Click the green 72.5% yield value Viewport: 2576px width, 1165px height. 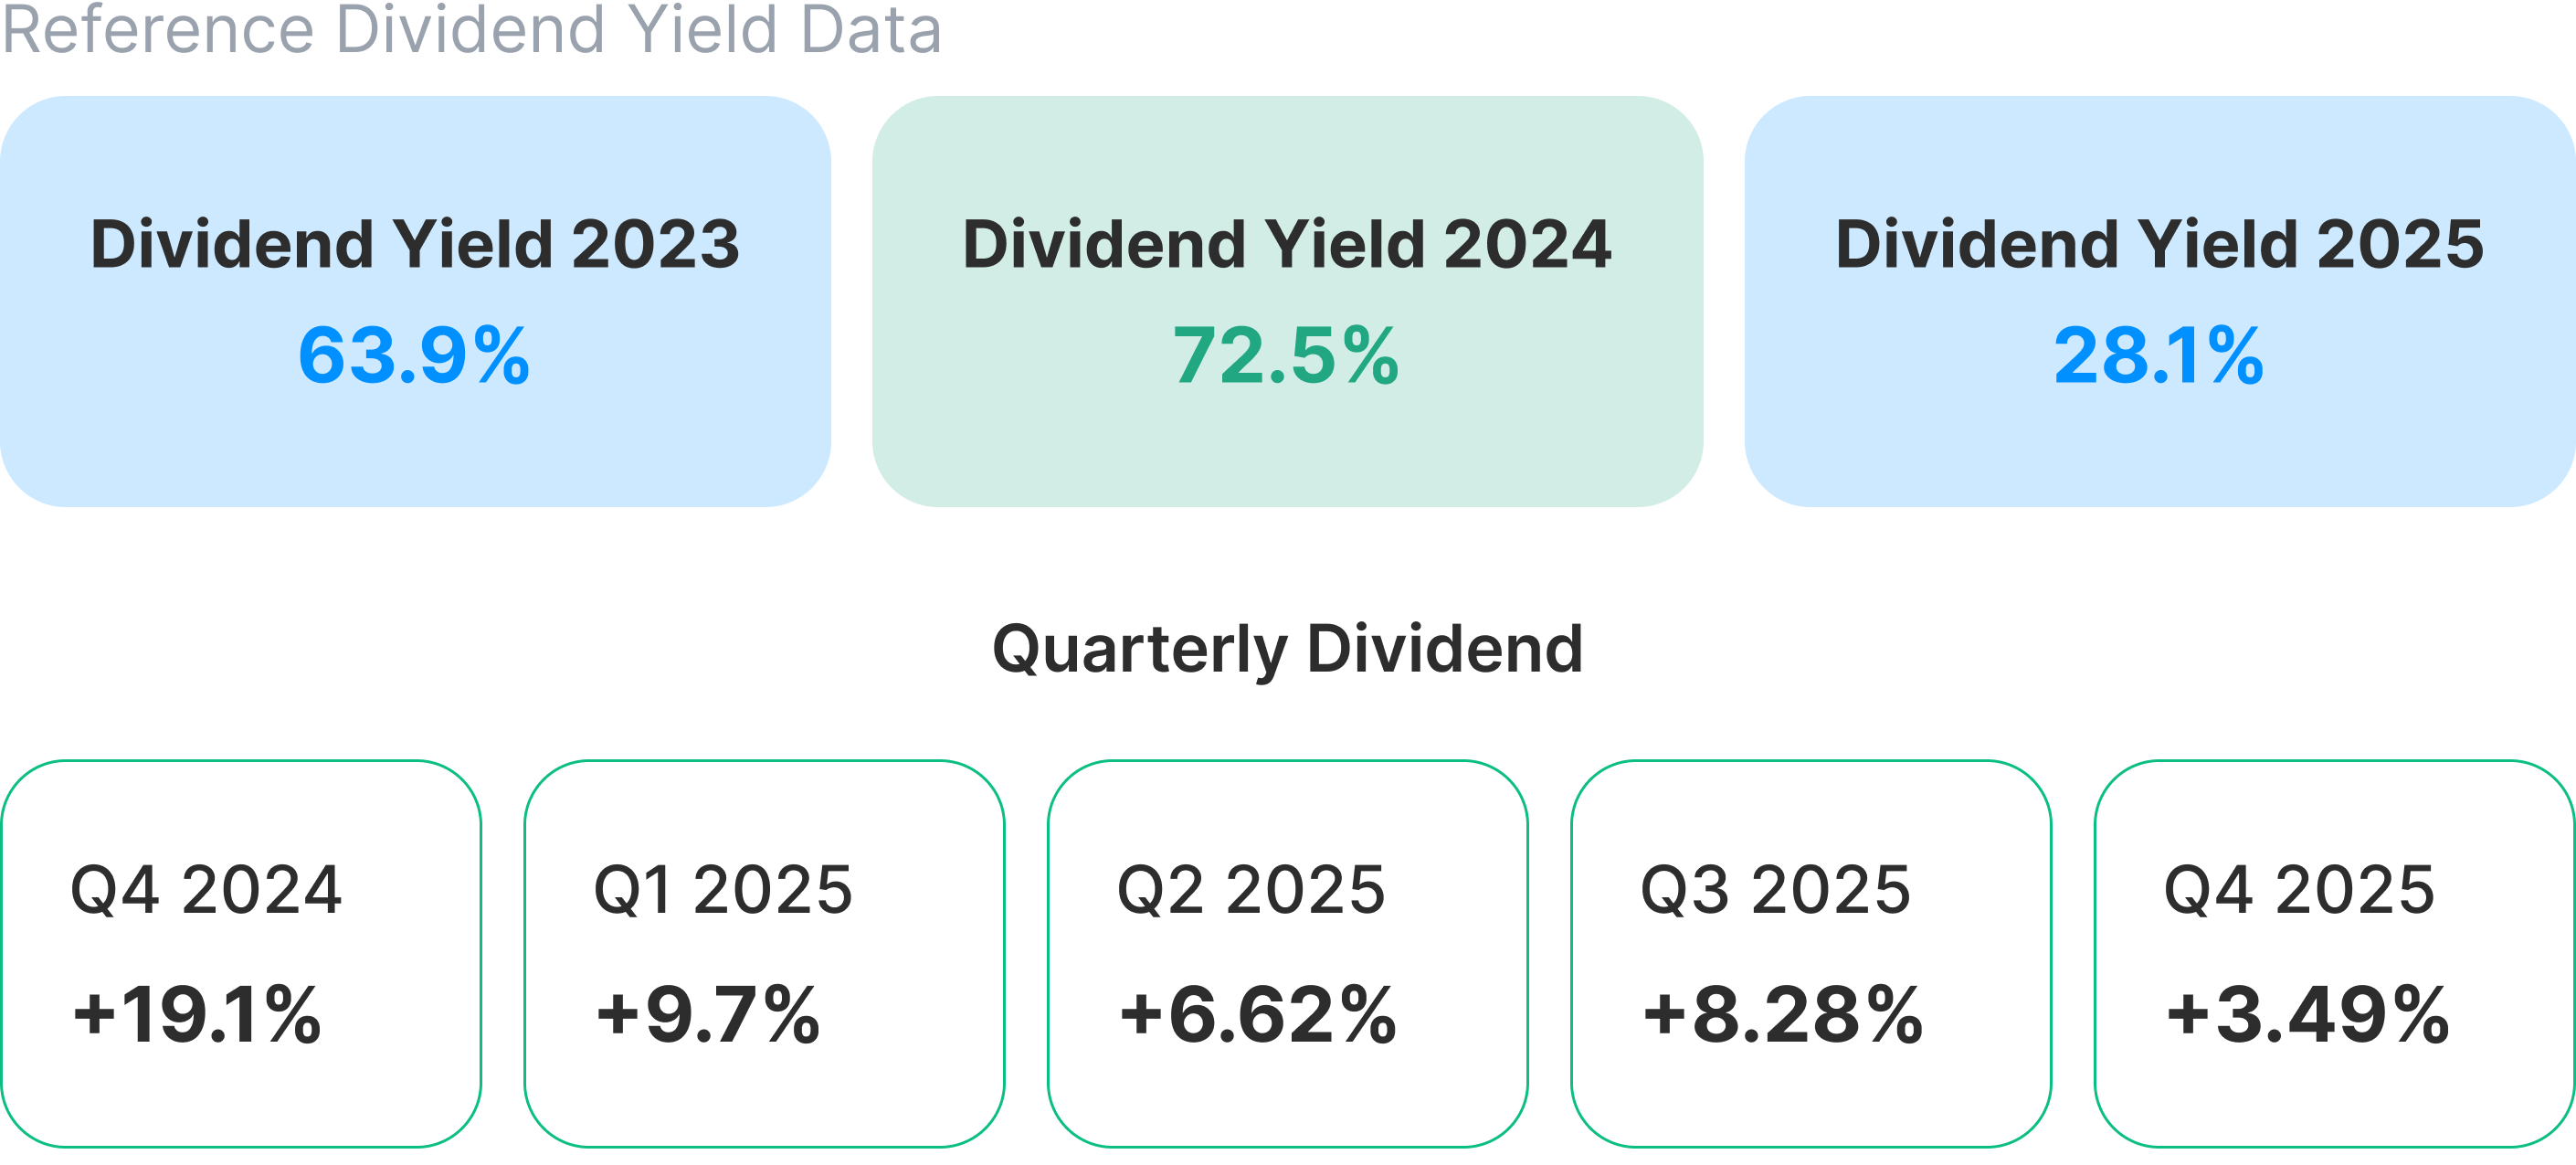click(1286, 356)
